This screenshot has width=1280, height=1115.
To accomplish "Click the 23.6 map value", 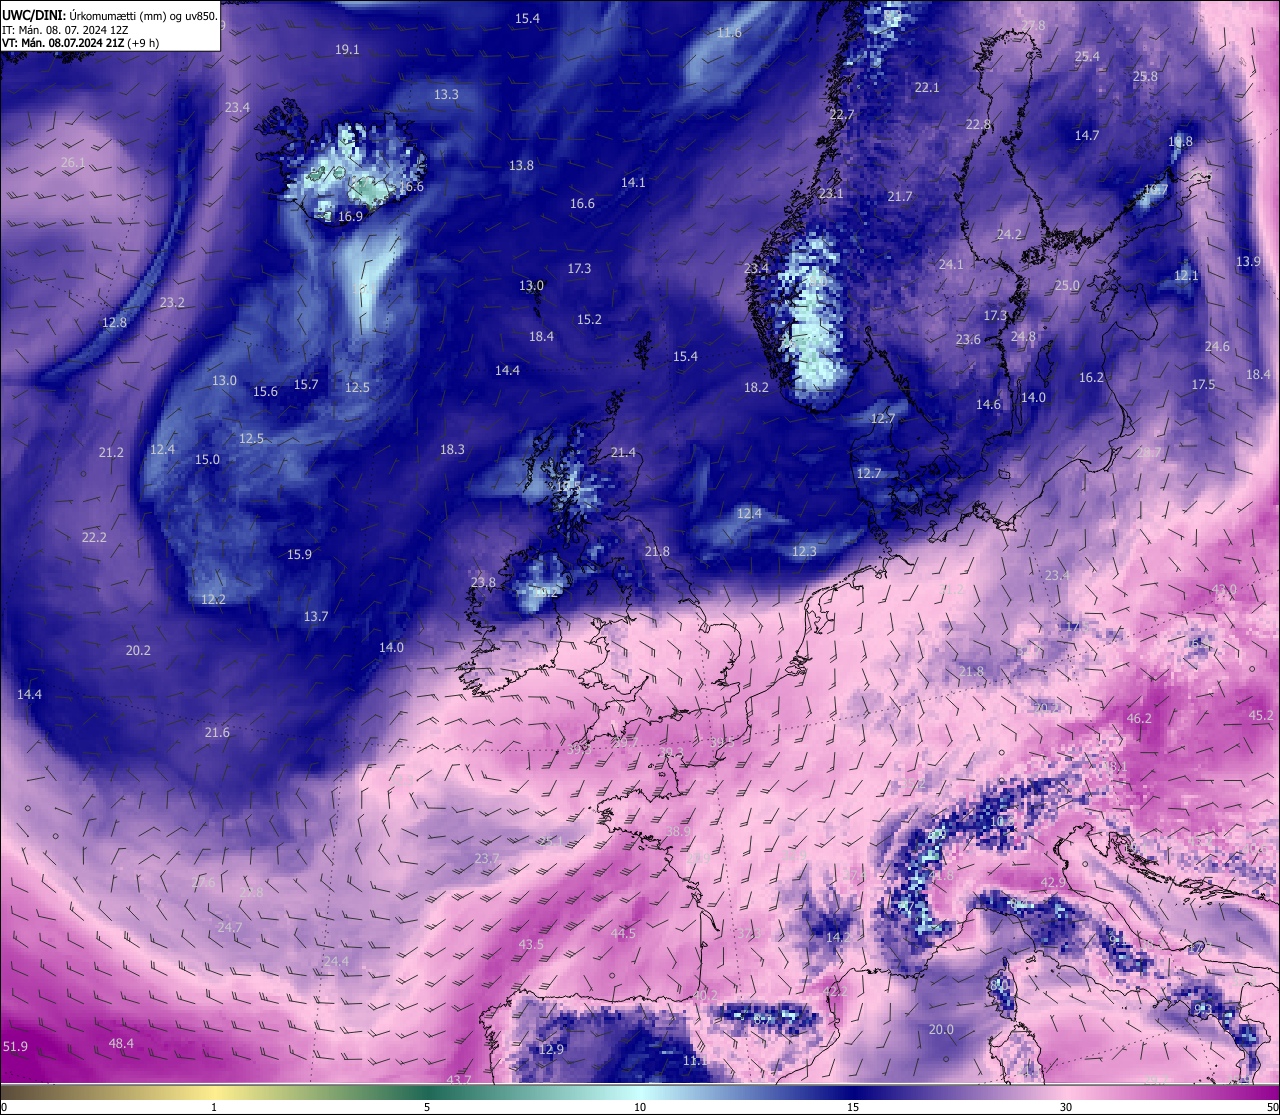I will (968, 339).
